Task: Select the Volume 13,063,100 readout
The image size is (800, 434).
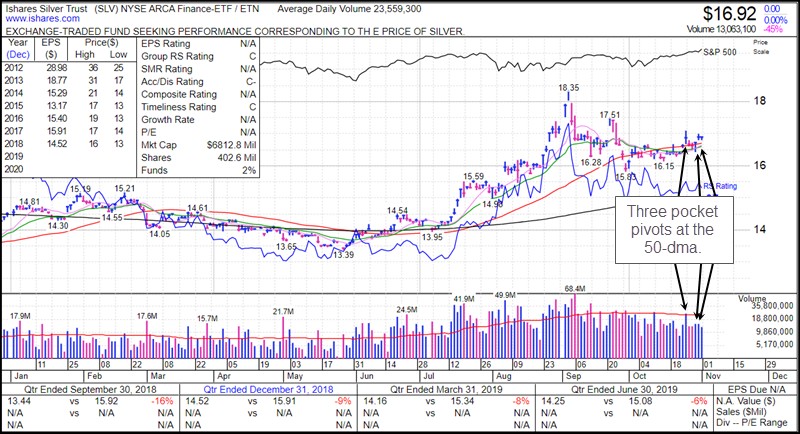Action: (721, 30)
